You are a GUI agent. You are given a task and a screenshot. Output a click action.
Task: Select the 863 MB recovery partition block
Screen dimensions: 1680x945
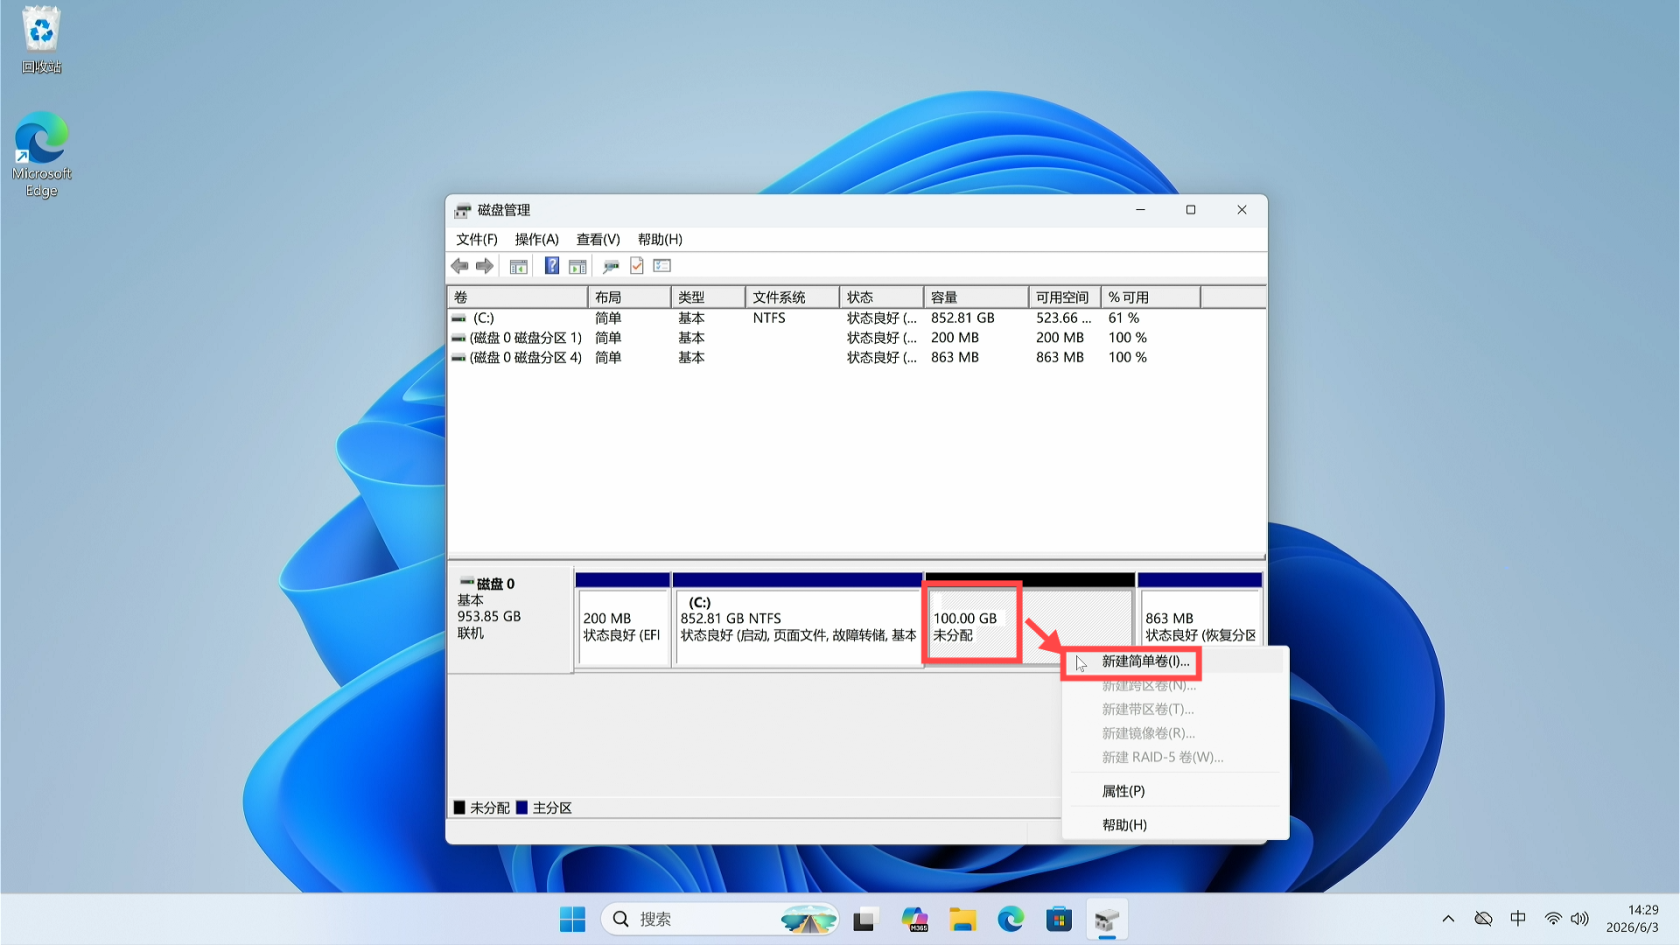(x=1200, y=620)
